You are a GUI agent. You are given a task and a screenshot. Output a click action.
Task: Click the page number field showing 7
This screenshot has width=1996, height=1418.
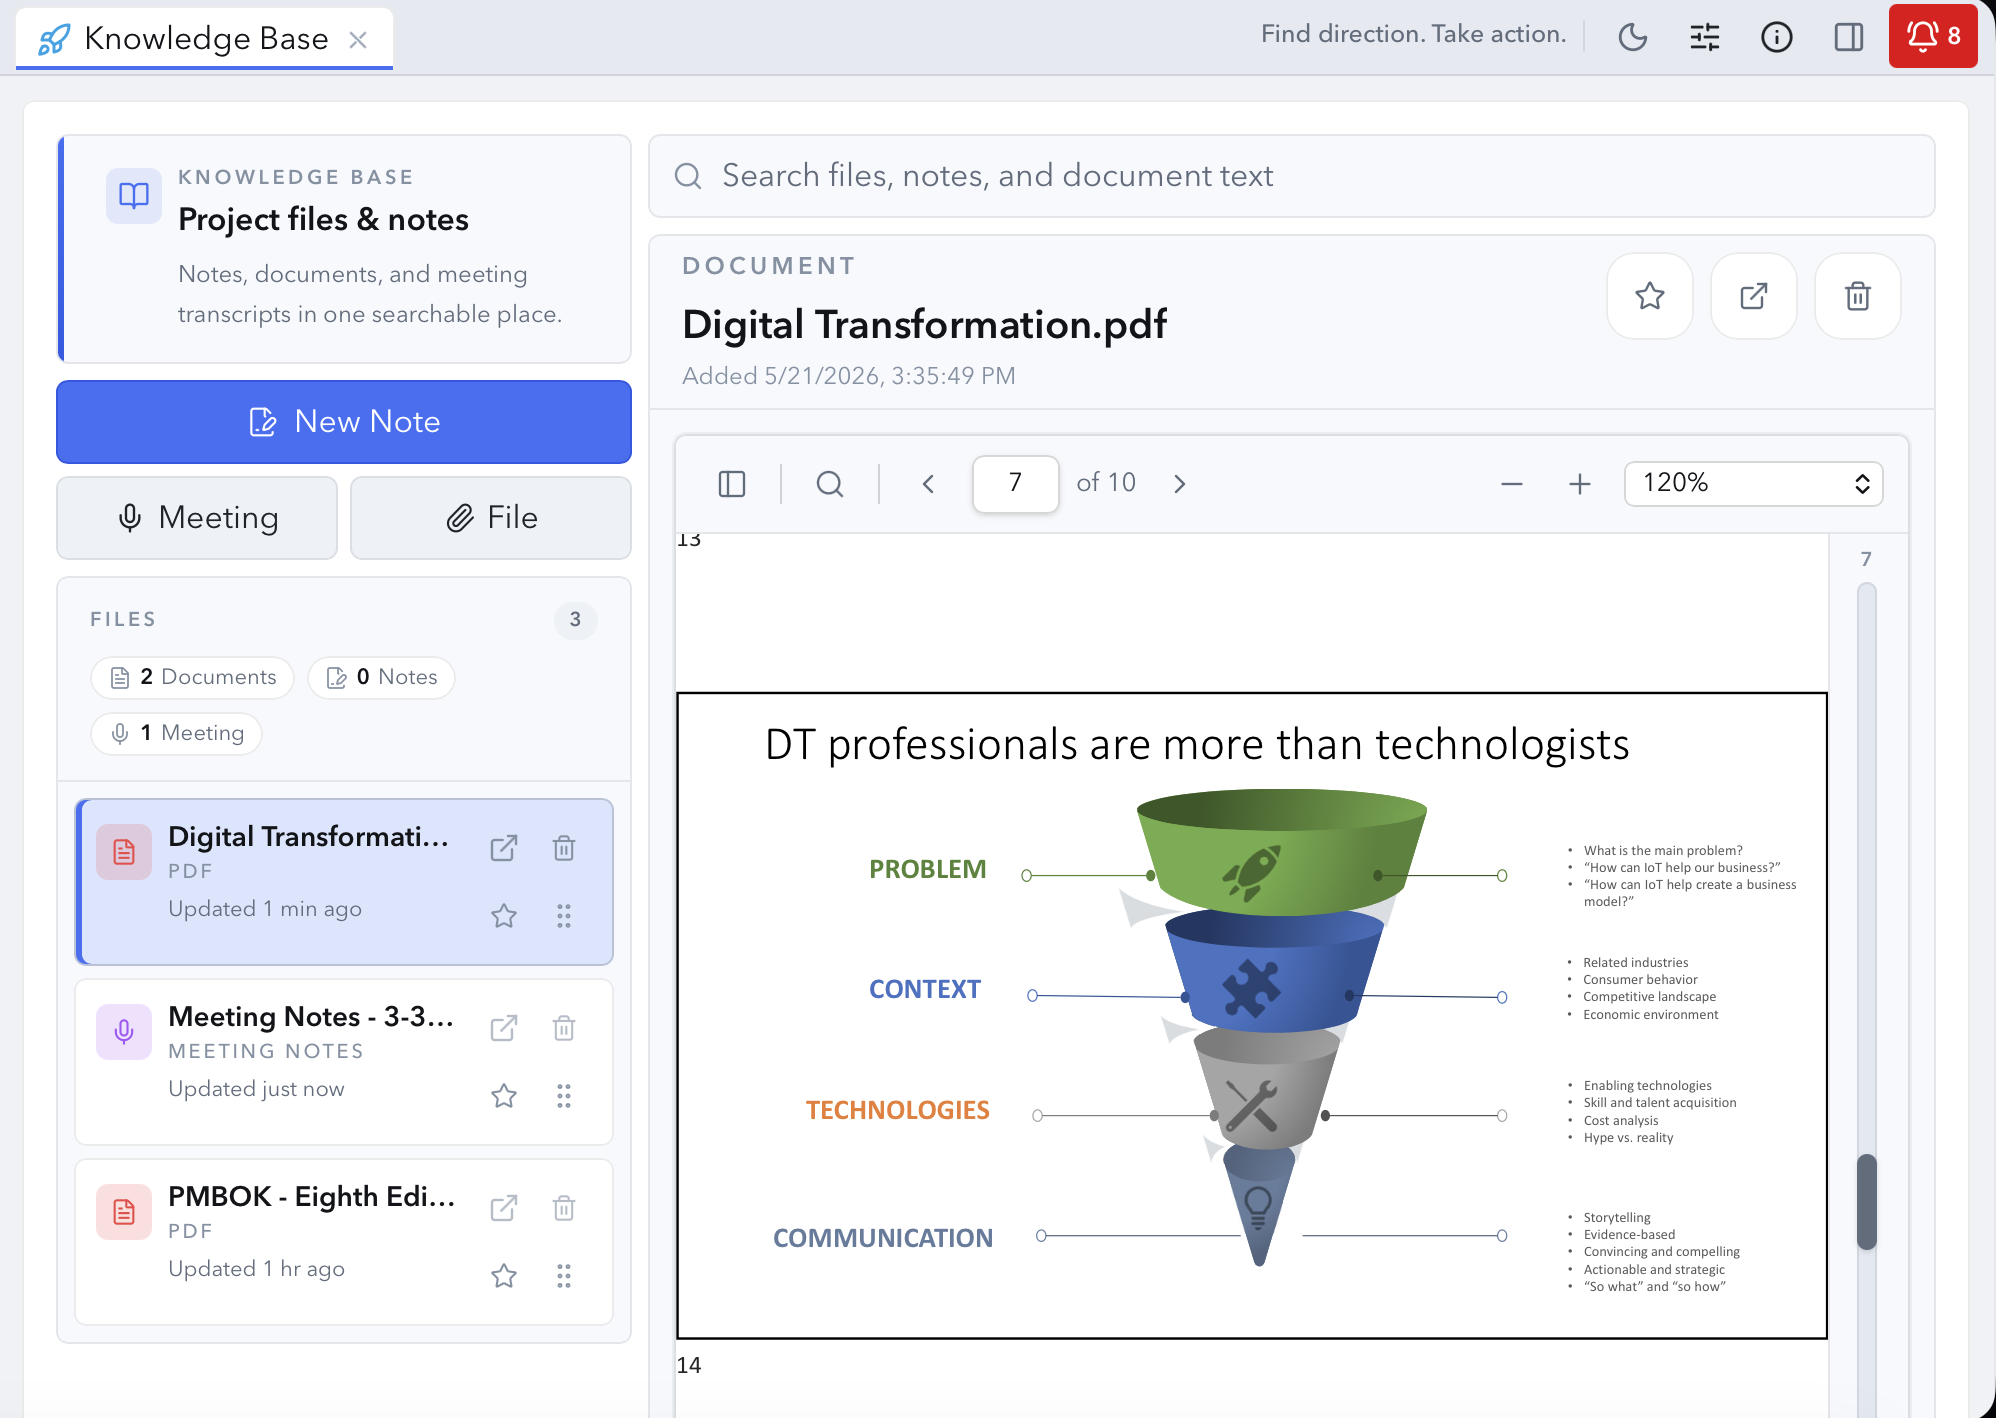click(x=1015, y=484)
